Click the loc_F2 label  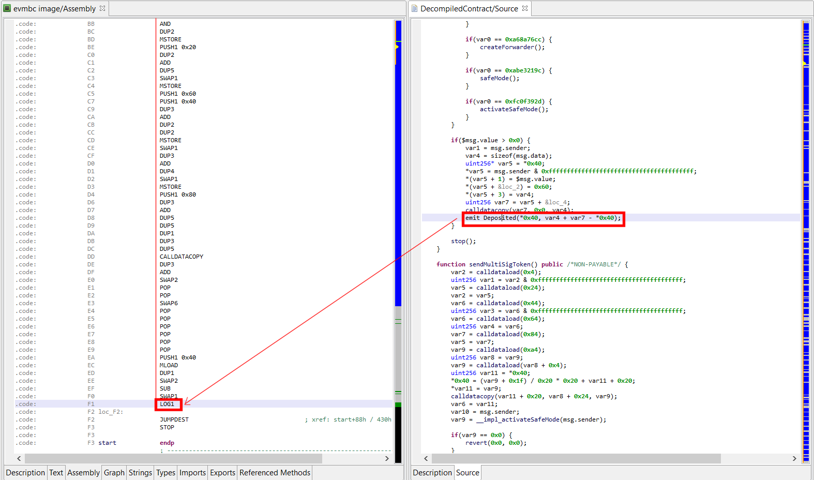point(110,412)
